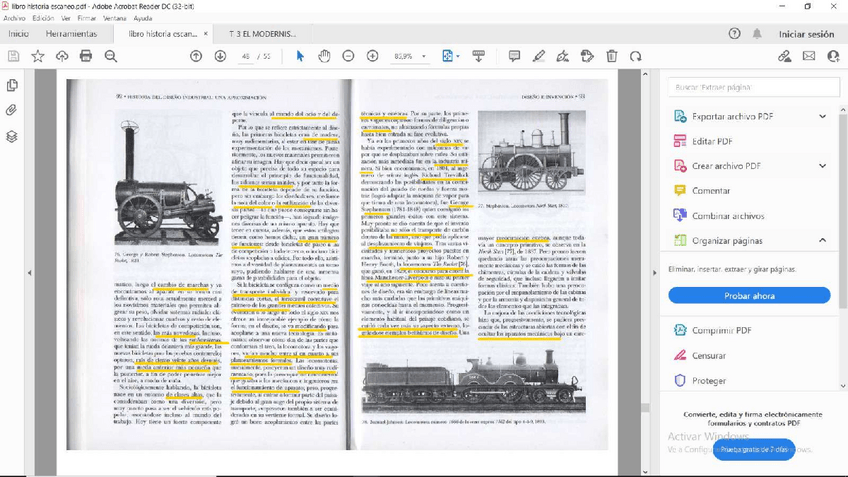The height and width of the screenshot is (477, 848).
Task: Open the zoom percentage dropdown
Action: point(423,57)
